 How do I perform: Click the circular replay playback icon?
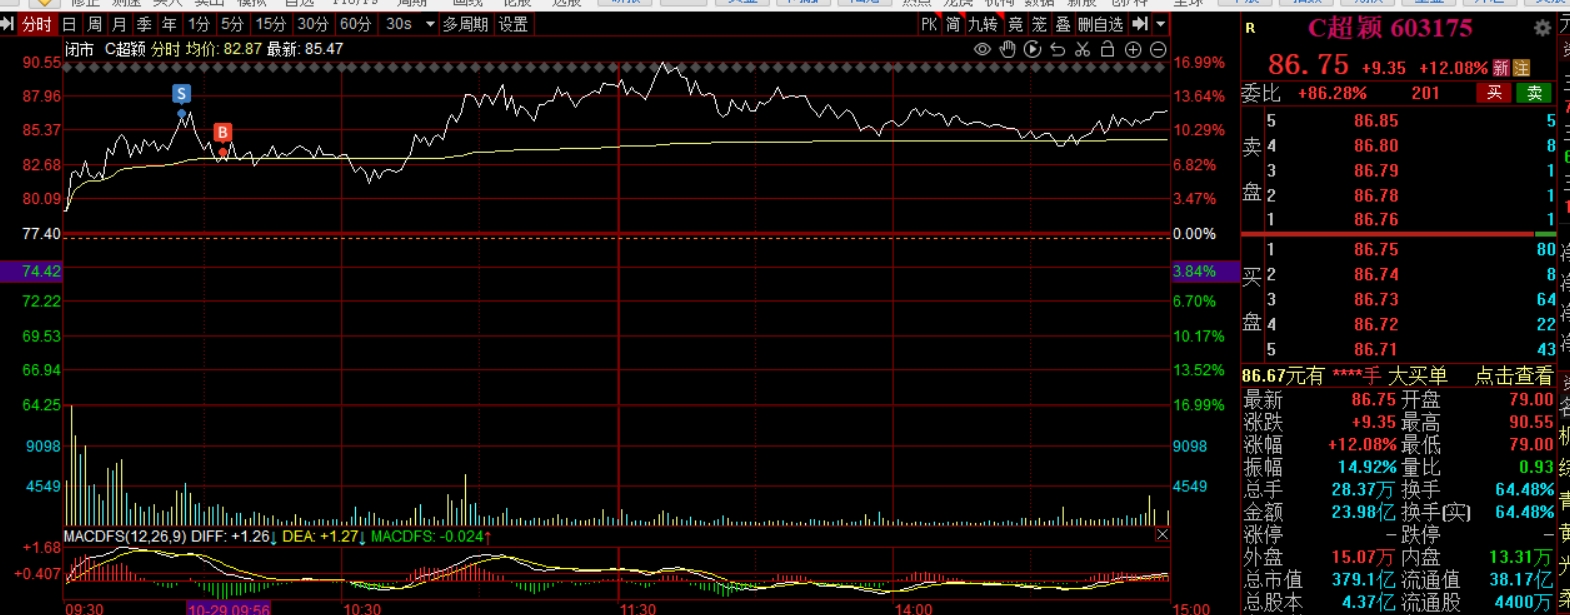coord(1033,49)
